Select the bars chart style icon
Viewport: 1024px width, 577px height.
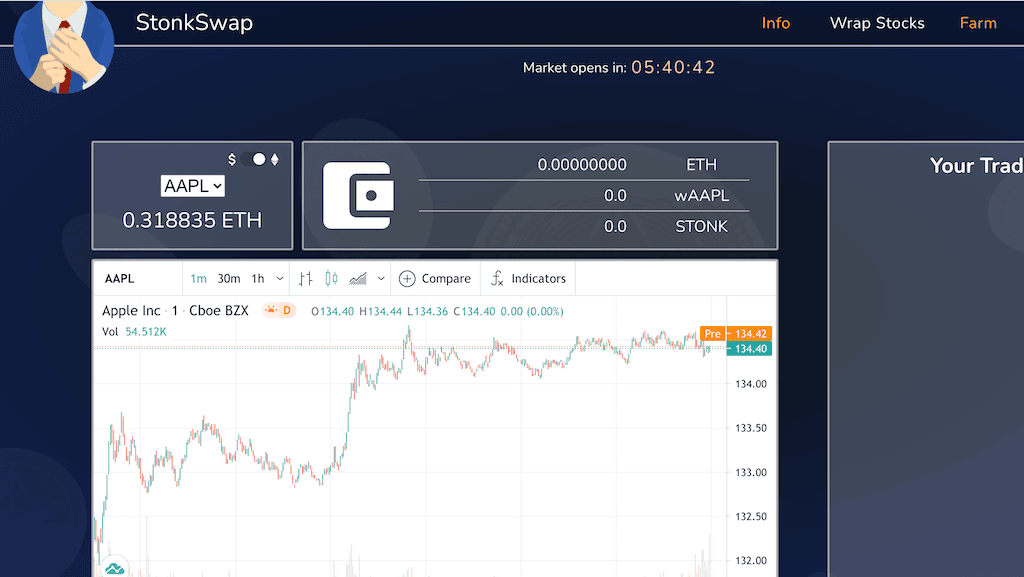click(305, 279)
